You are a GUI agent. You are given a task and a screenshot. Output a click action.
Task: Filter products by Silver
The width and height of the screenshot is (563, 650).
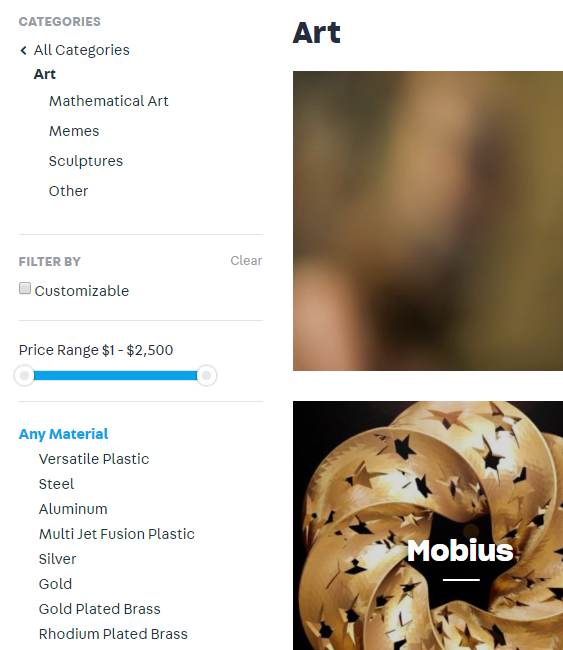point(57,559)
